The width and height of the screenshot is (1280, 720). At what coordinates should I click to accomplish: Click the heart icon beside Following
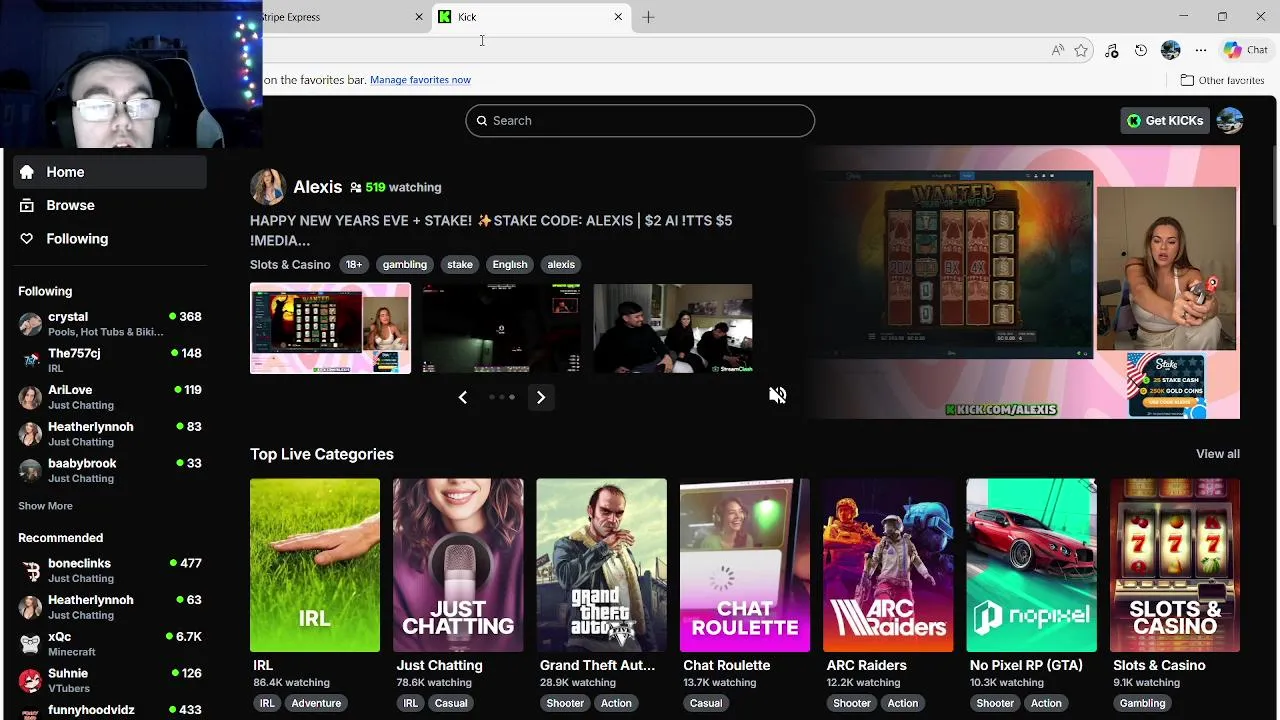click(27, 239)
